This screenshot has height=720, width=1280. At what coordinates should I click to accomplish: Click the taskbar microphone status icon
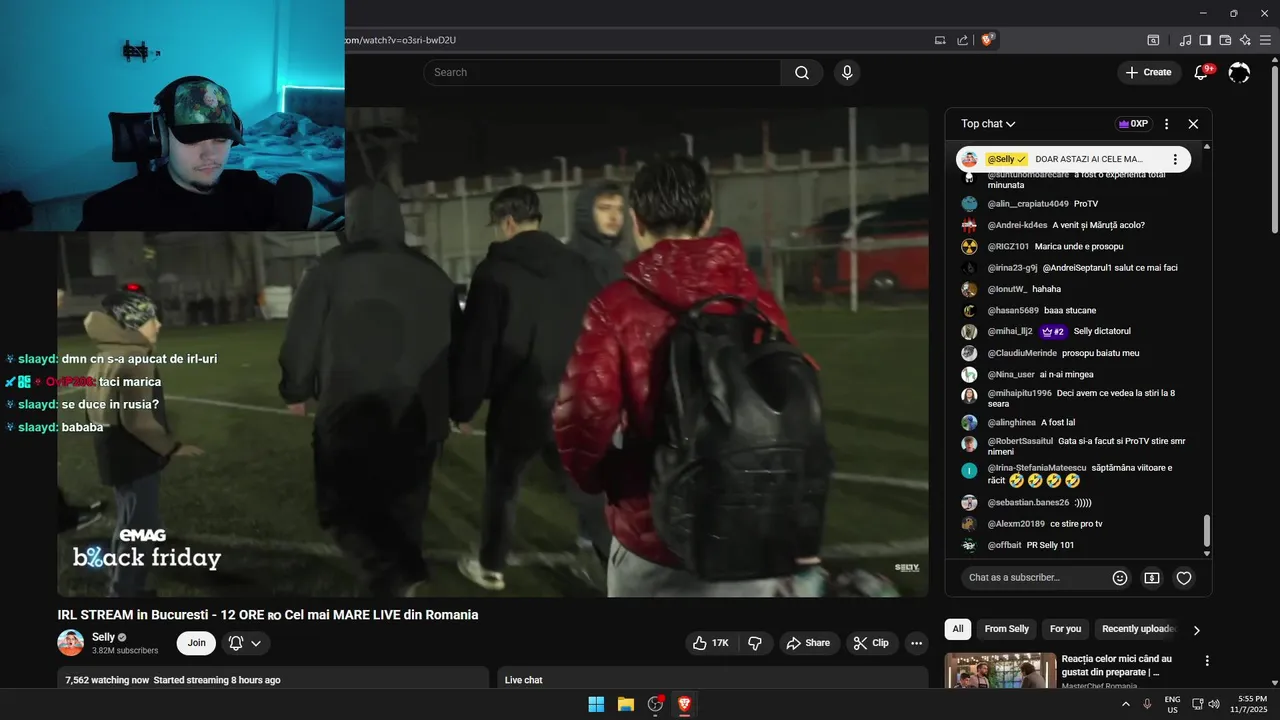(x=1147, y=704)
